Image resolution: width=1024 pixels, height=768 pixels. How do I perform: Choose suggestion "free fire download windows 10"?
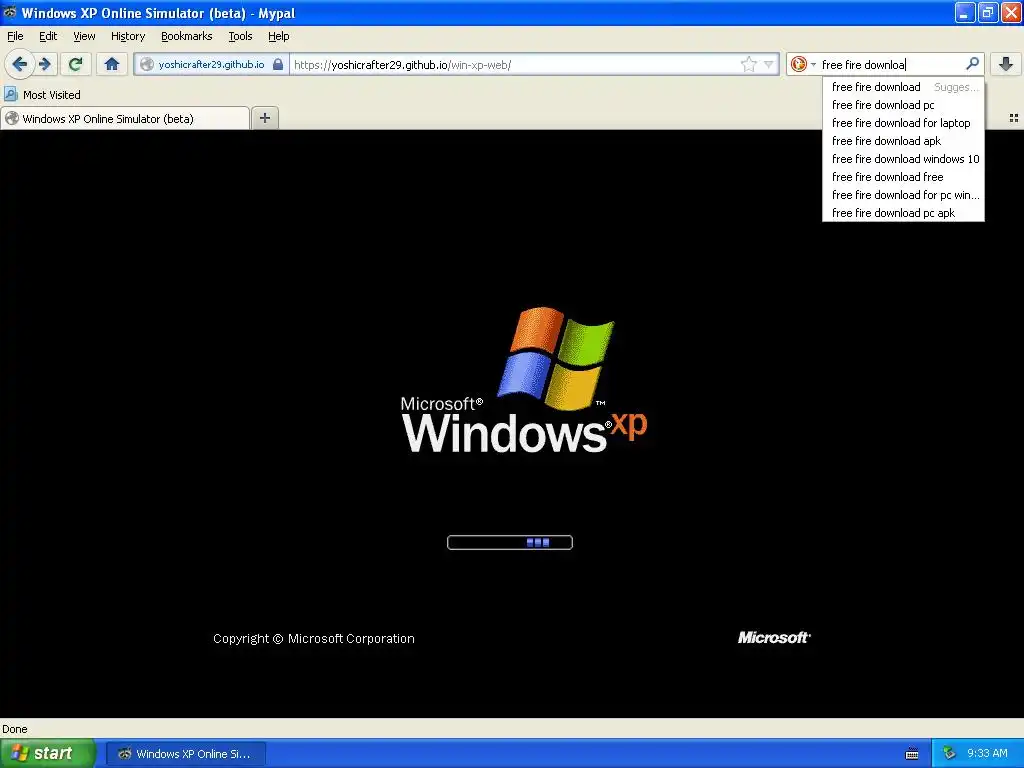pos(903,159)
